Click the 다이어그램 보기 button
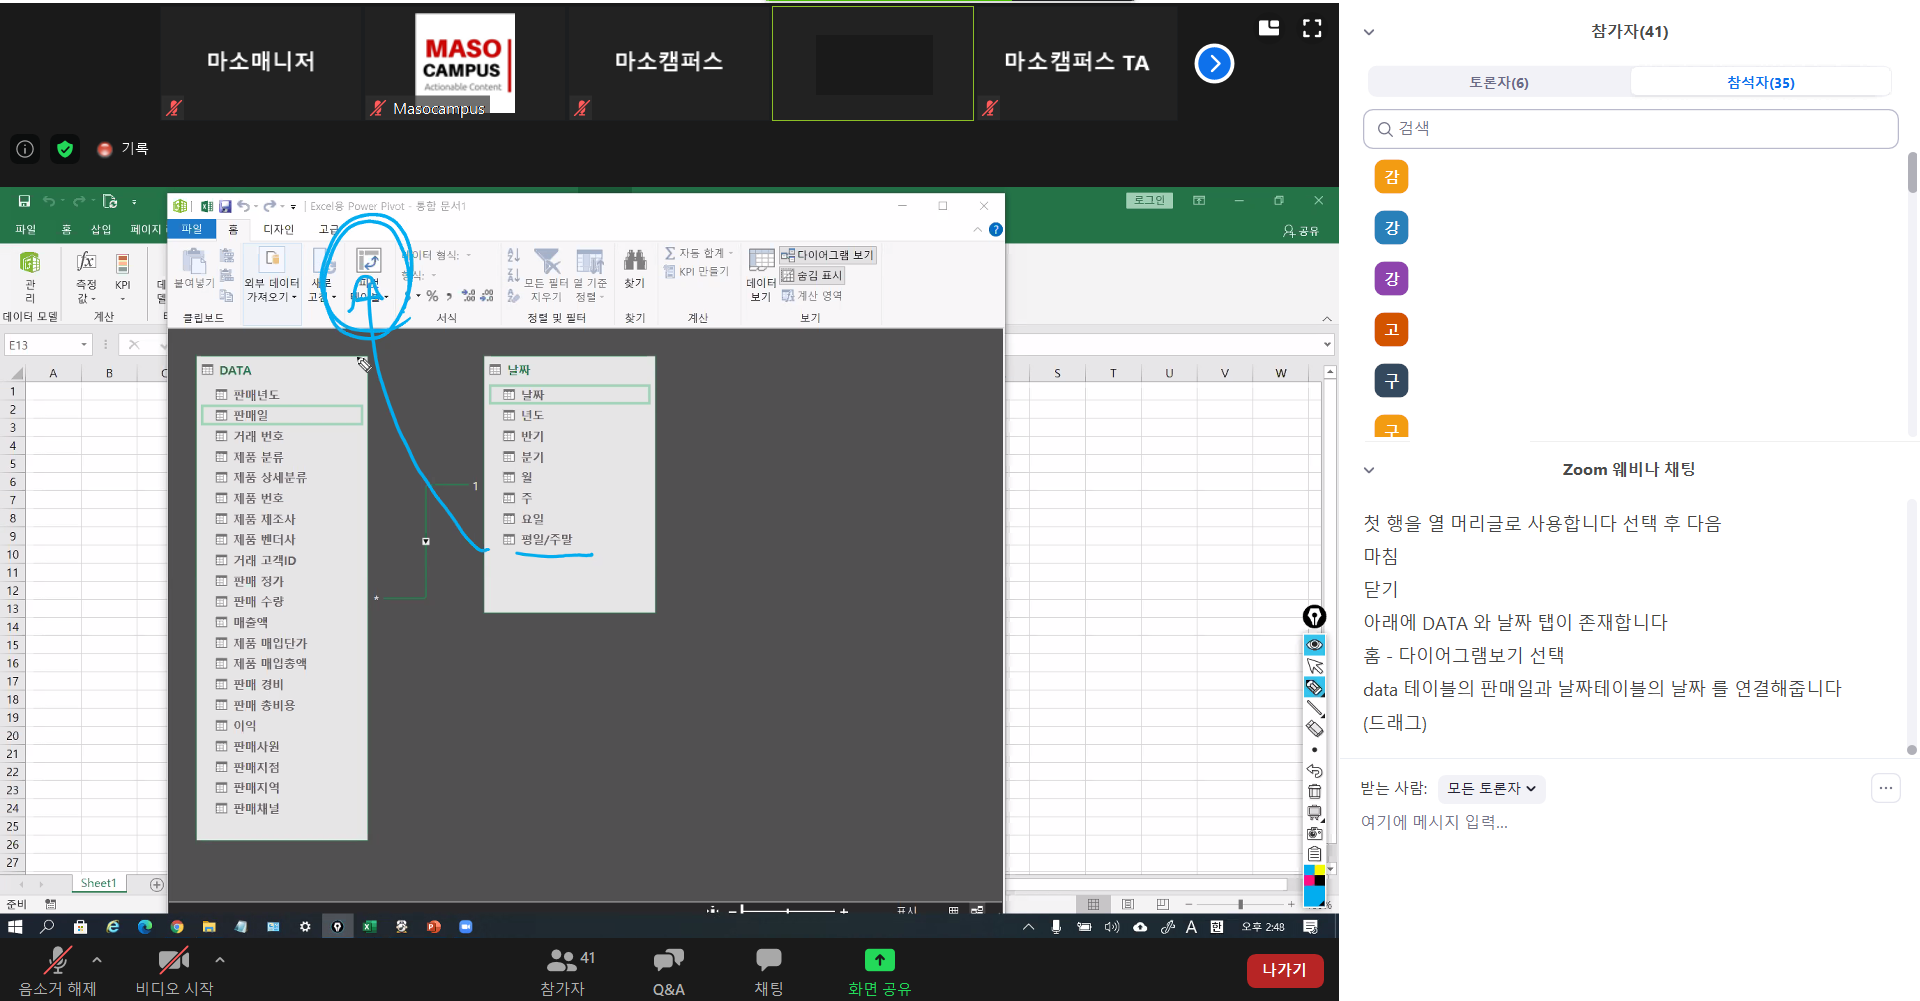The height and width of the screenshot is (1001, 1920). [827, 255]
